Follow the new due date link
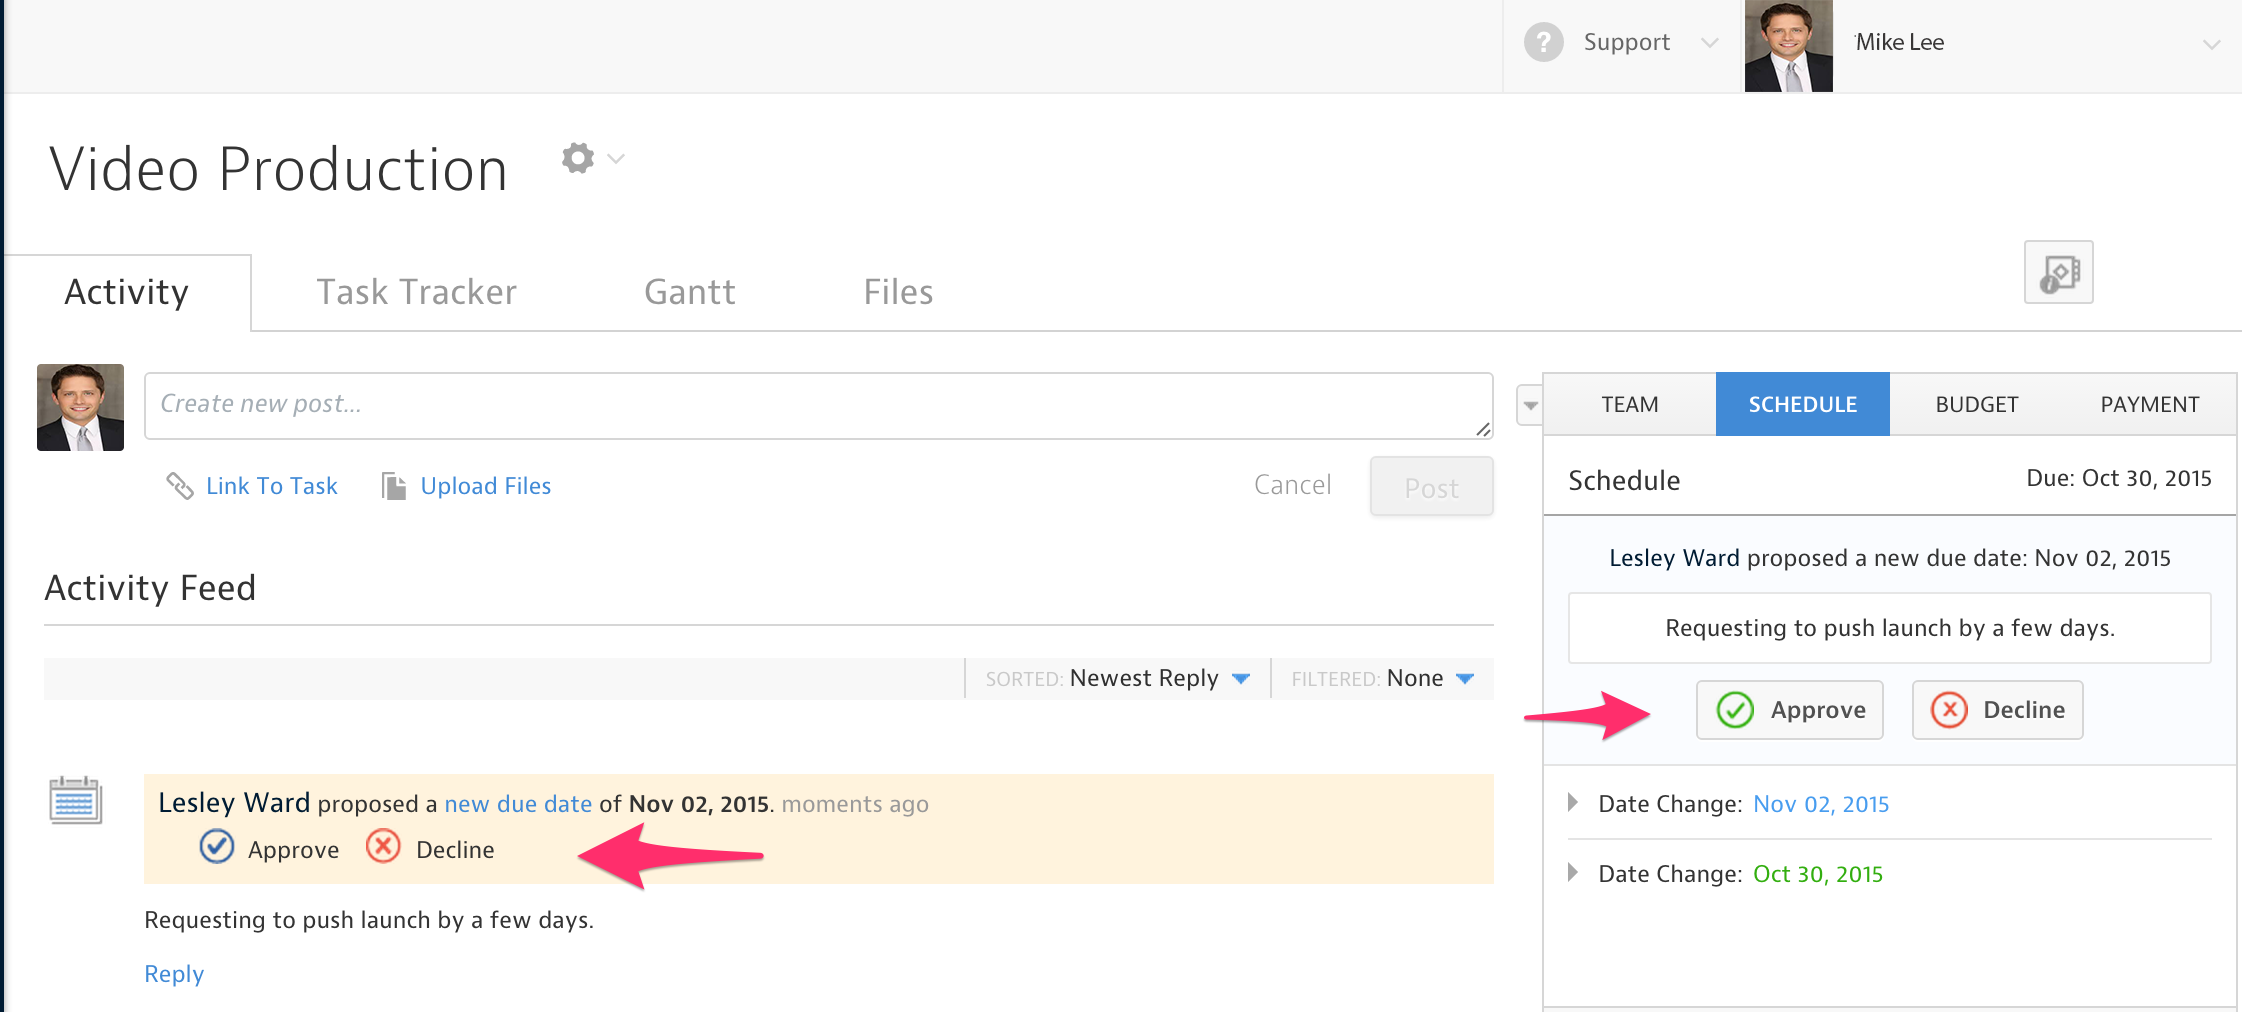Screen dimensions: 2242x1012 518,804
